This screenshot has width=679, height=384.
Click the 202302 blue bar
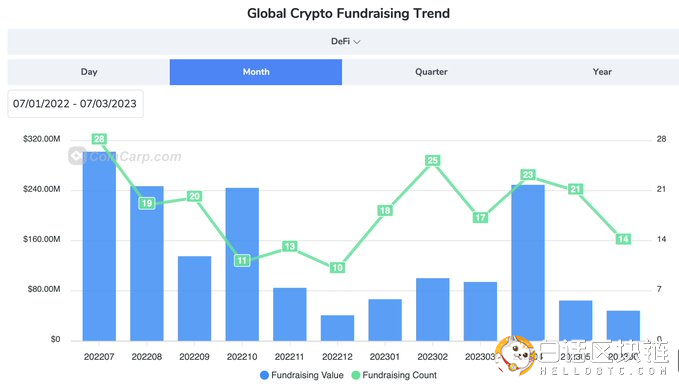[433, 309]
